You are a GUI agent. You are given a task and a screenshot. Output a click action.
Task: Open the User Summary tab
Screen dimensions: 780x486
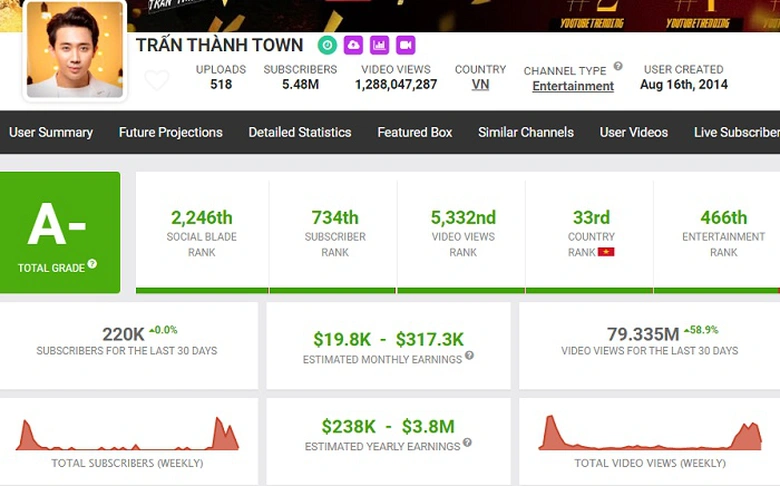51,132
